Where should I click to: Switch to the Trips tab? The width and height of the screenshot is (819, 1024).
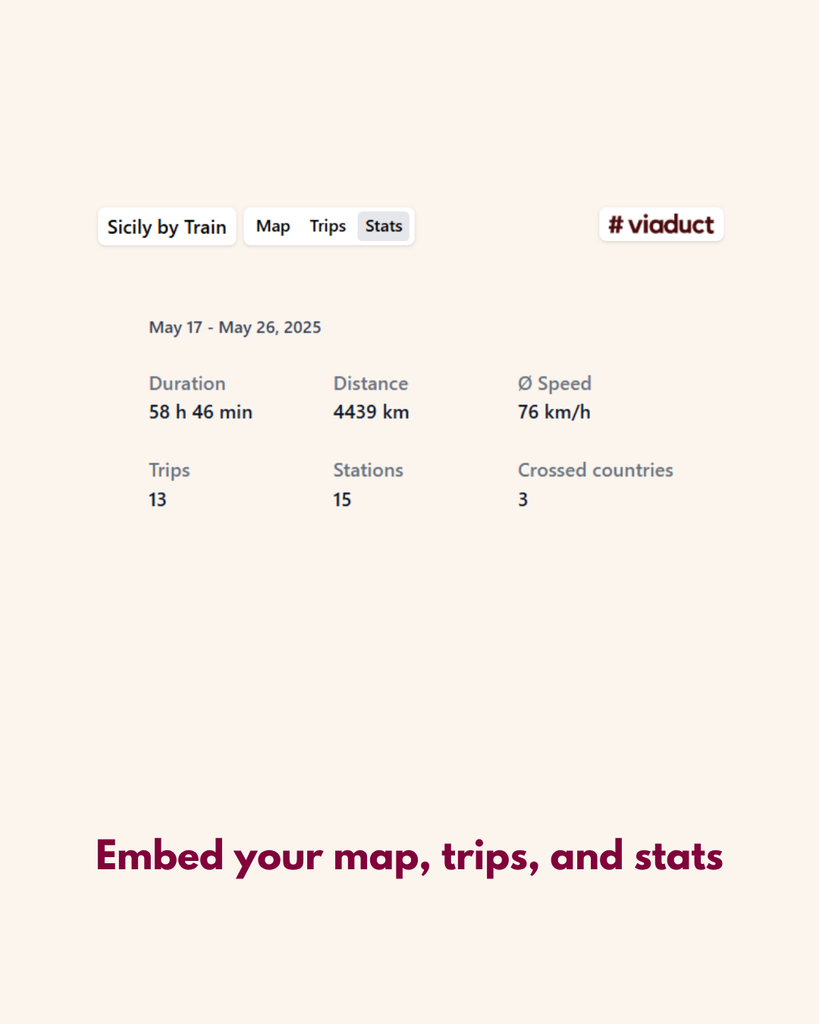[x=328, y=226]
